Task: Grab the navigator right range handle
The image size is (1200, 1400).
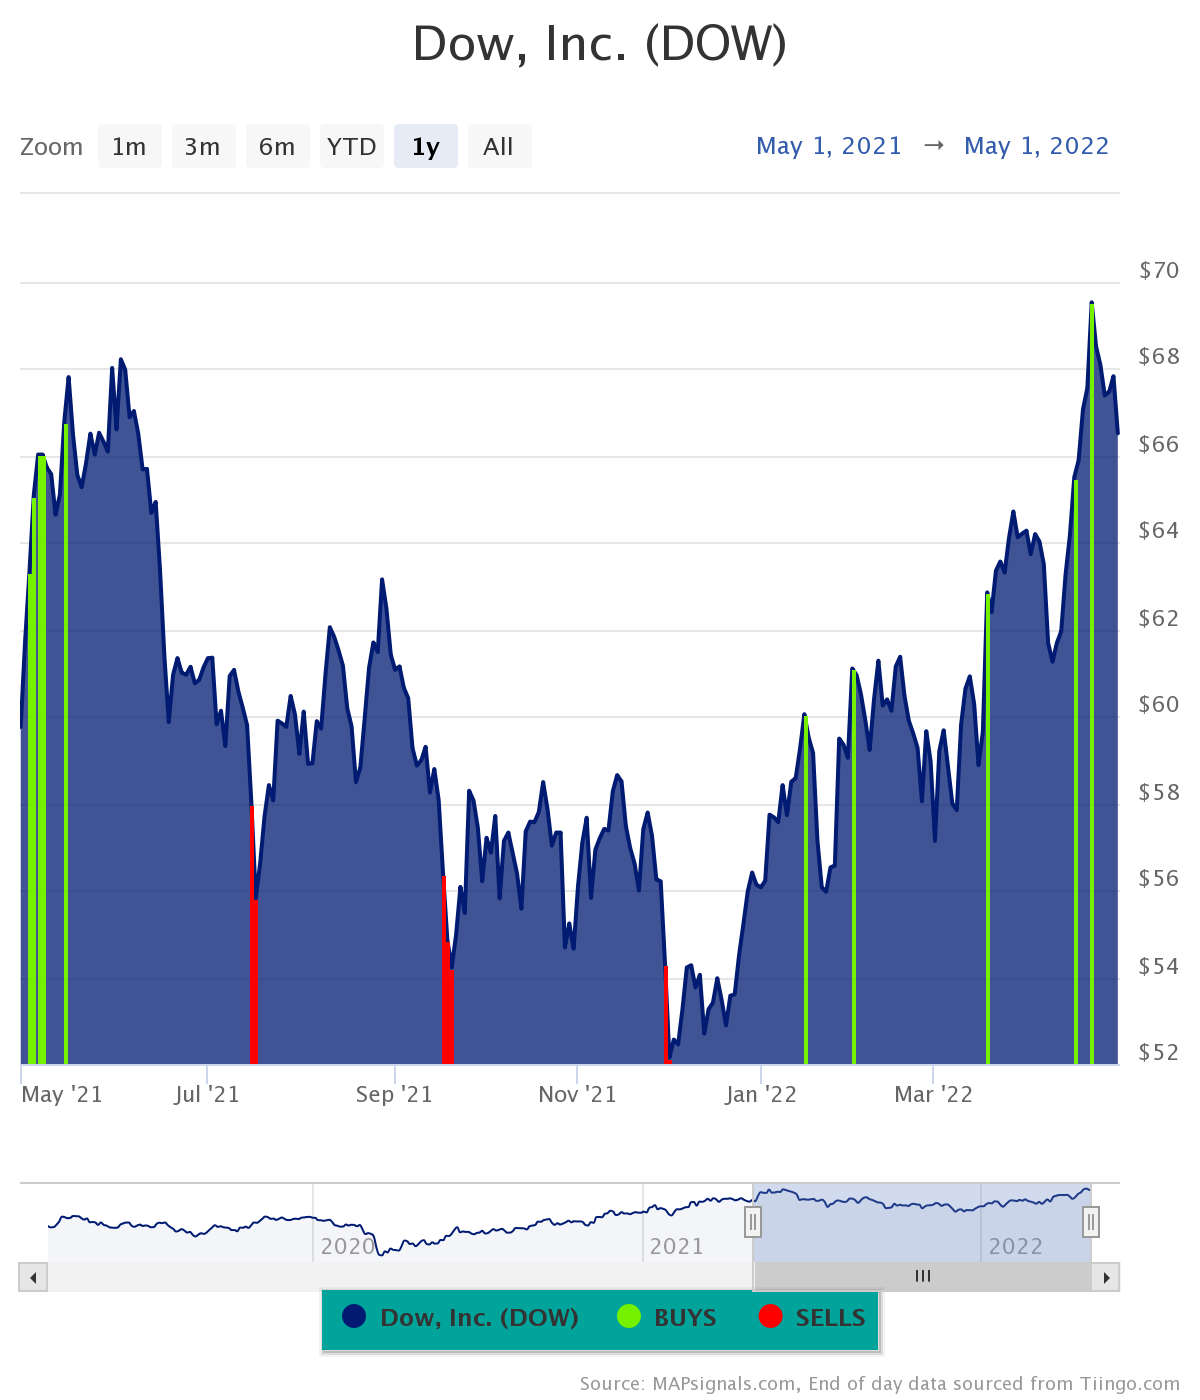Action: coord(1091,1221)
